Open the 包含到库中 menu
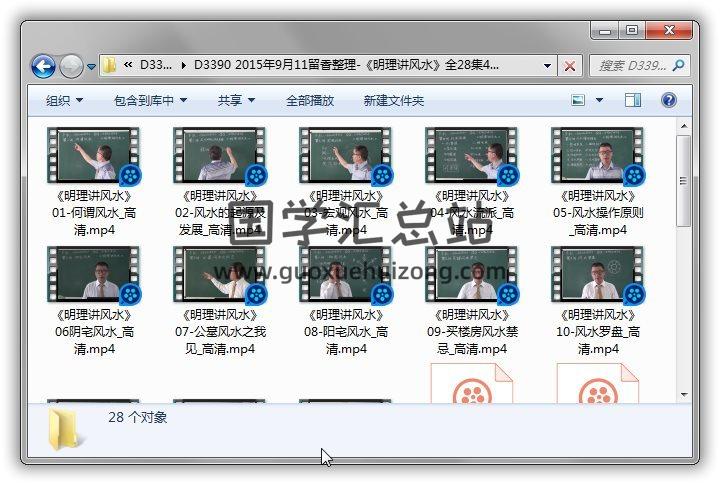720x485 pixels. click(150, 101)
